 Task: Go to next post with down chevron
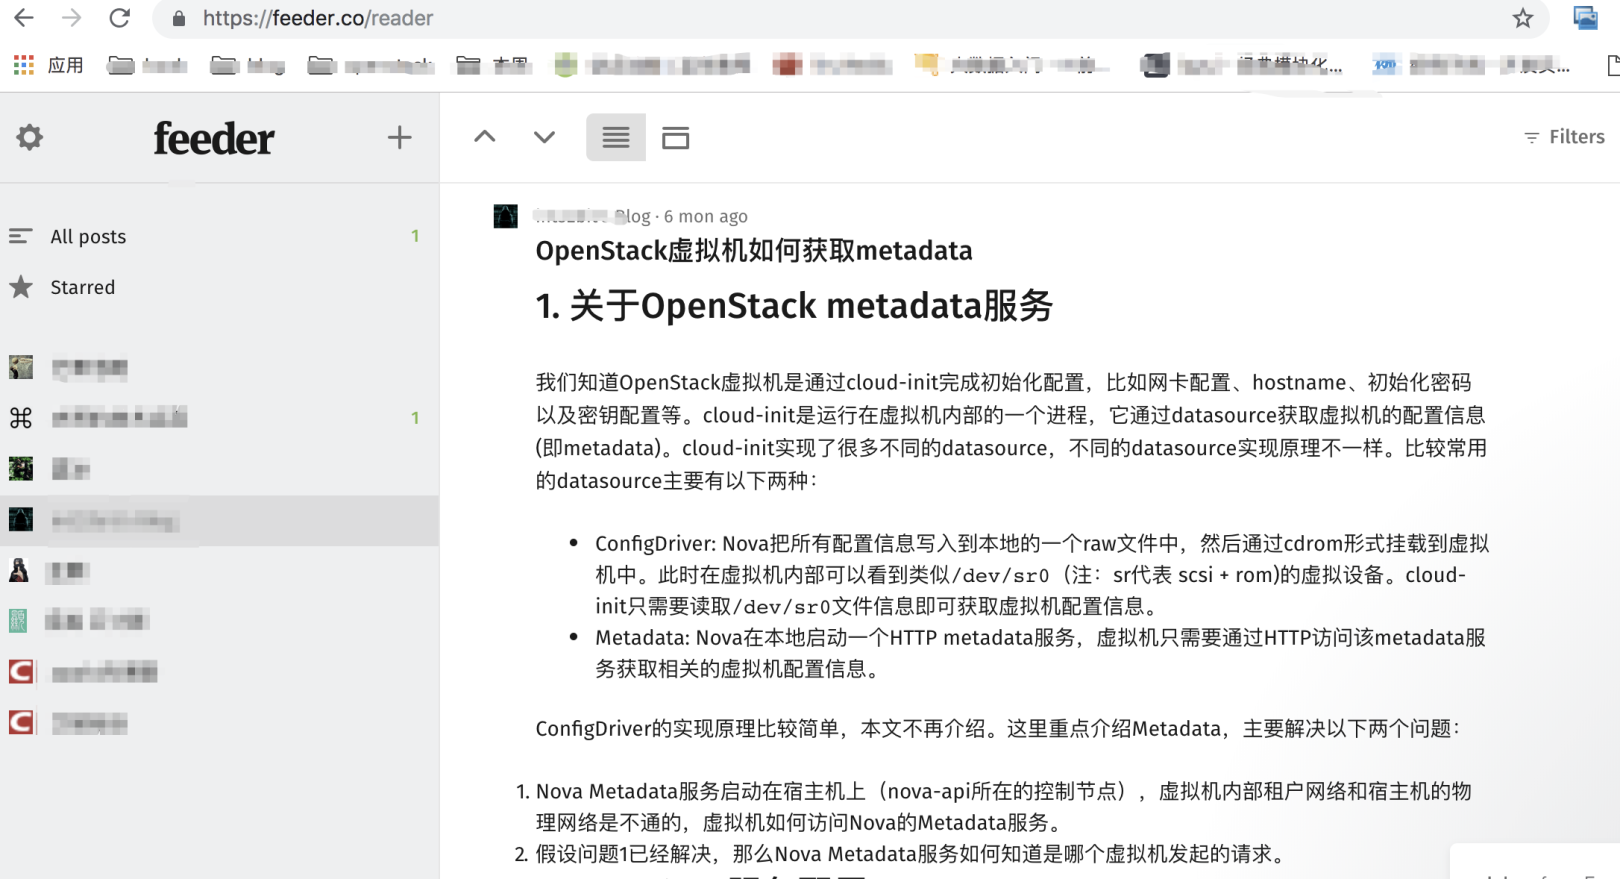pyautogui.click(x=544, y=137)
